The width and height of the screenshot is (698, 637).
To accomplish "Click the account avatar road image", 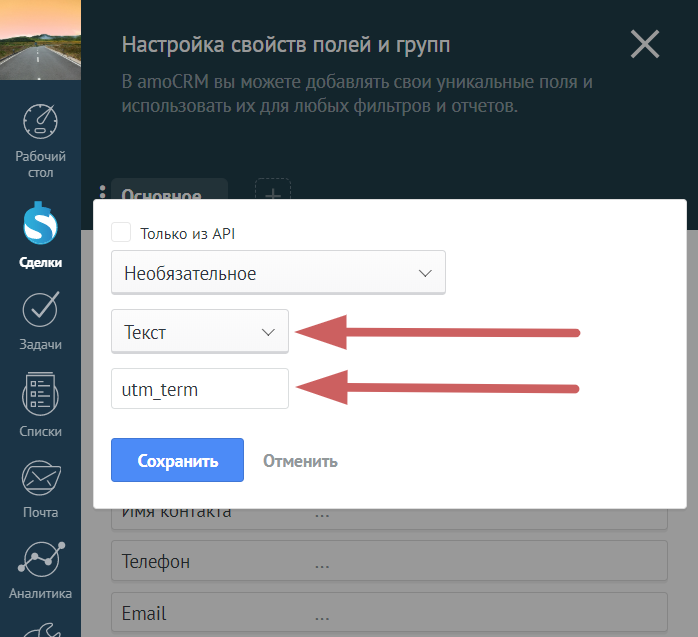I will pyautogui.click(x=40, y=40).
